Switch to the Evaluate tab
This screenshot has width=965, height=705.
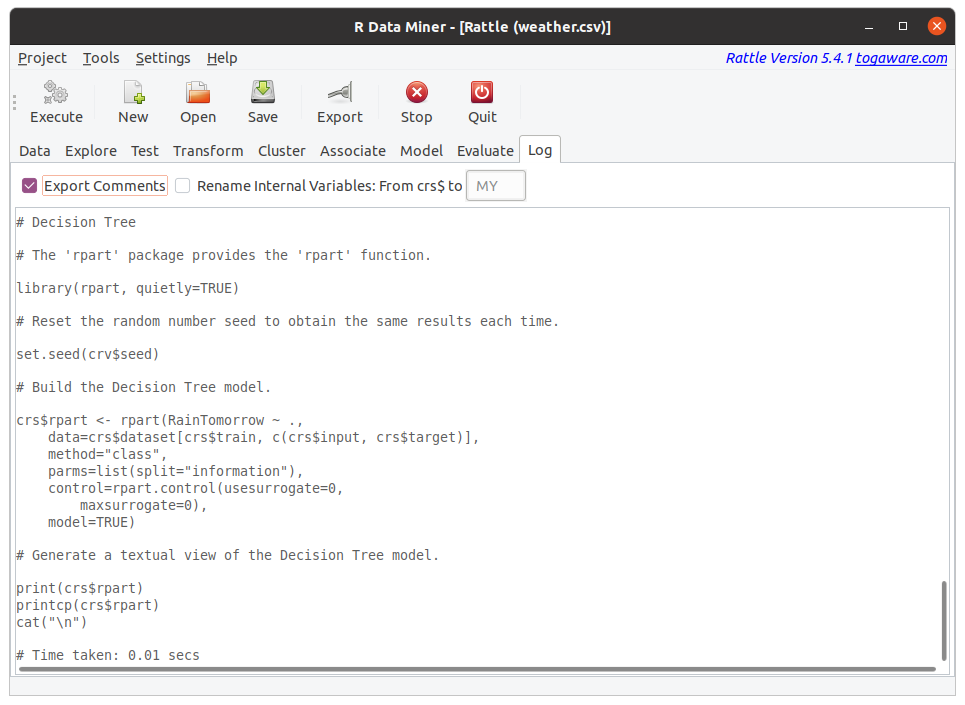pyautogui.click(x=485, y=151)
